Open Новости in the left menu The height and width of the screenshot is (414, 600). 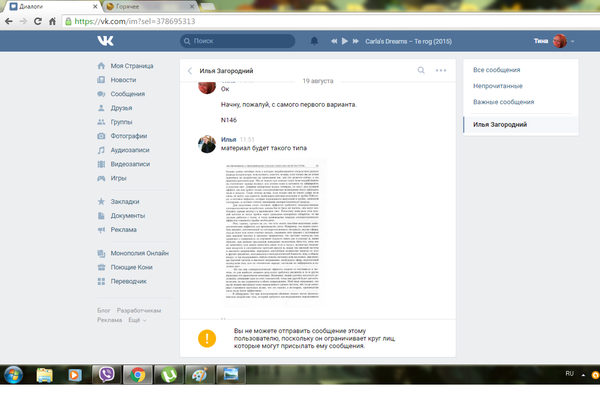click(x=123, y=80)
